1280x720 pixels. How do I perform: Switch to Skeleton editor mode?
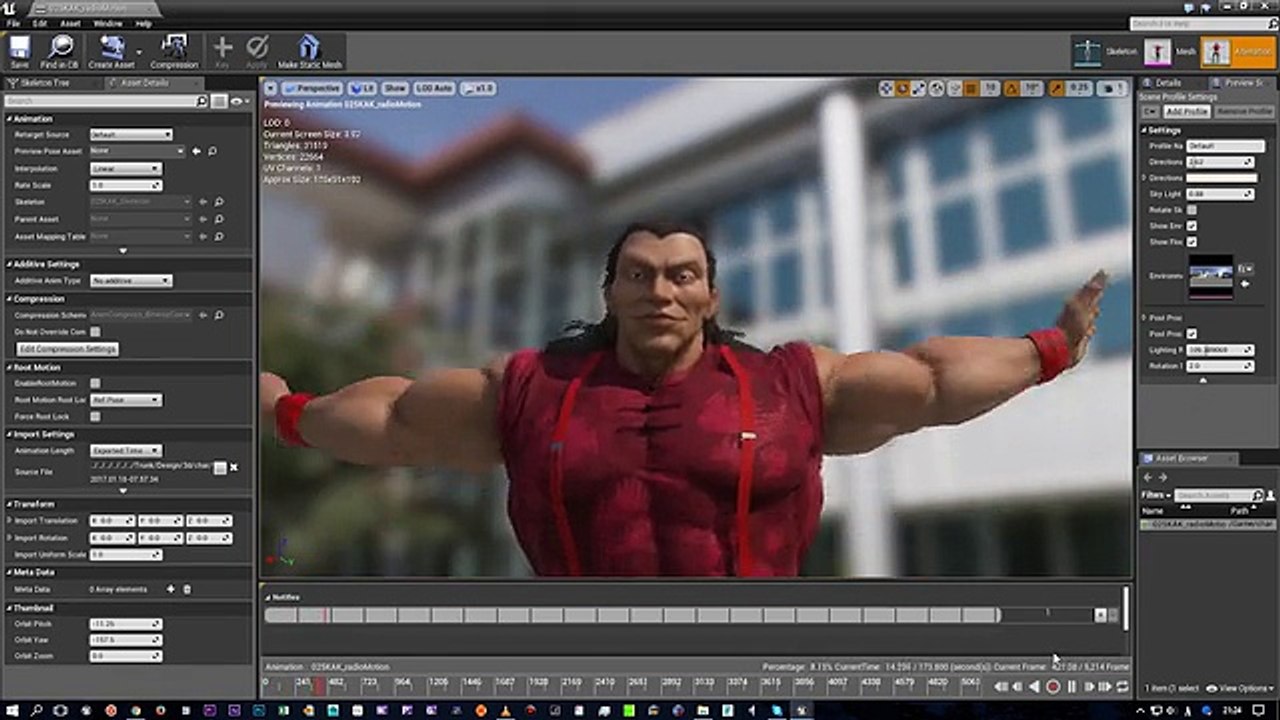pyautogui.click(x=1105, y=51)
